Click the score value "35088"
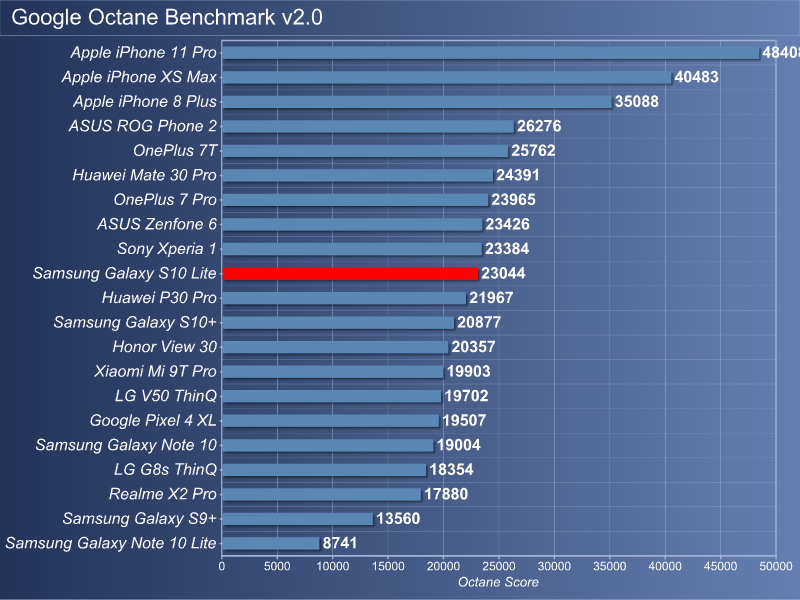This screenshot has height=600, width=800. 637,102
